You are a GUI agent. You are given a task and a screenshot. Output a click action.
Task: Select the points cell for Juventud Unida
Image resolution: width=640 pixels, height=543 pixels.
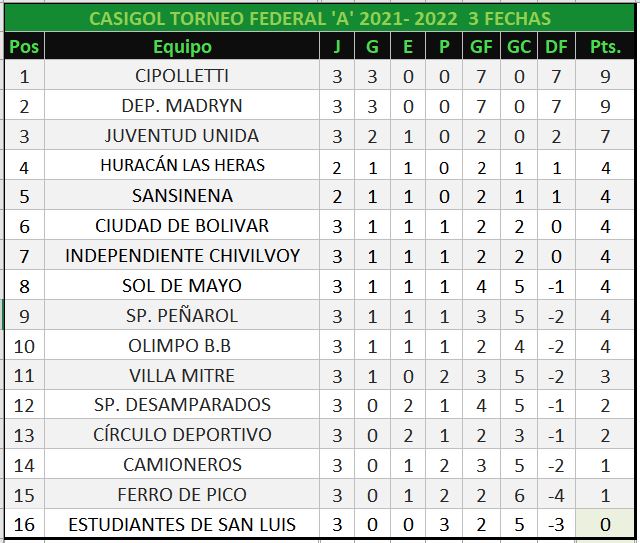pos(603,136)
